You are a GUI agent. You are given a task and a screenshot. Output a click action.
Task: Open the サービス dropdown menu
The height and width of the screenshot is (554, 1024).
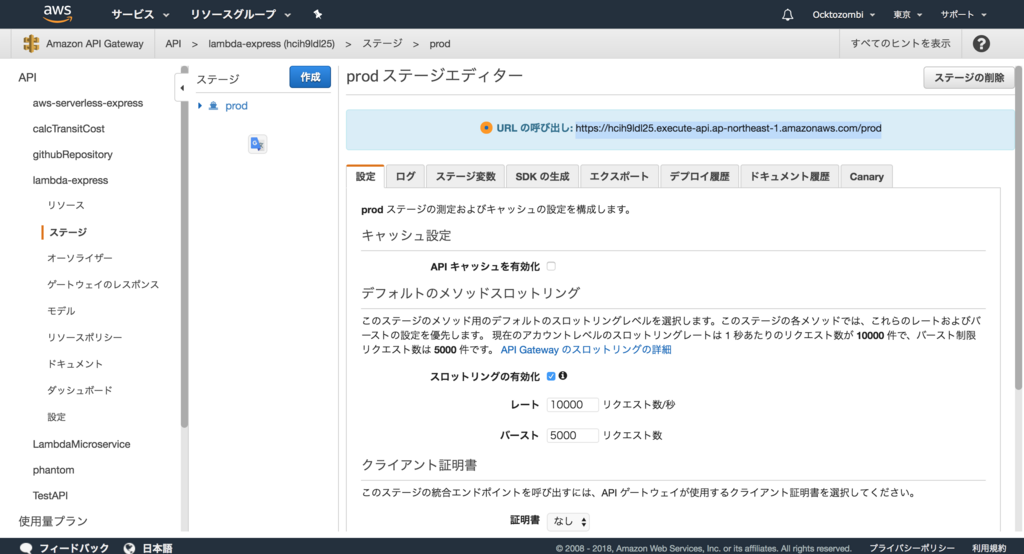pos(140,14)
